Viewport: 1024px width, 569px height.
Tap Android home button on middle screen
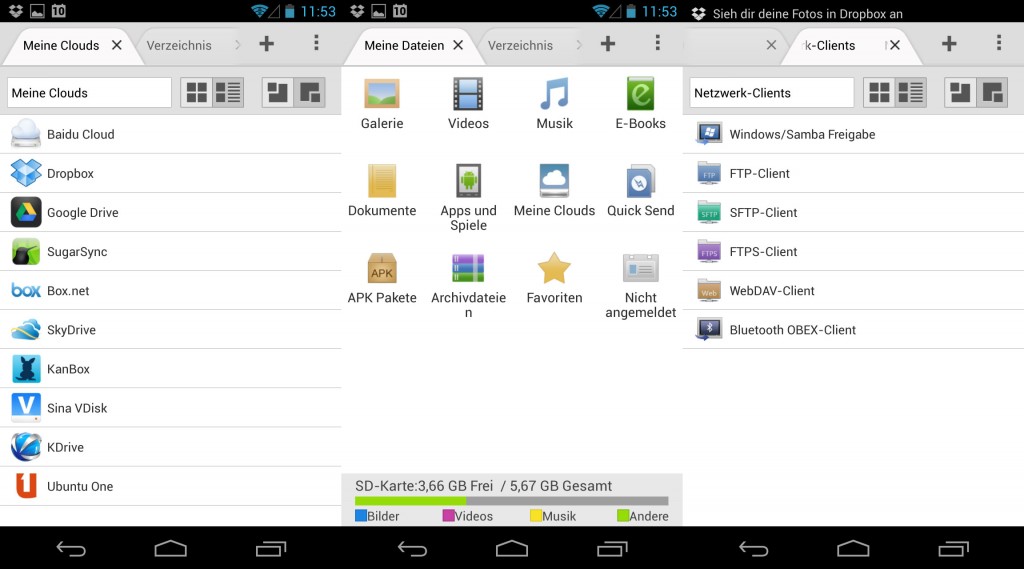[x=512, y=549]
